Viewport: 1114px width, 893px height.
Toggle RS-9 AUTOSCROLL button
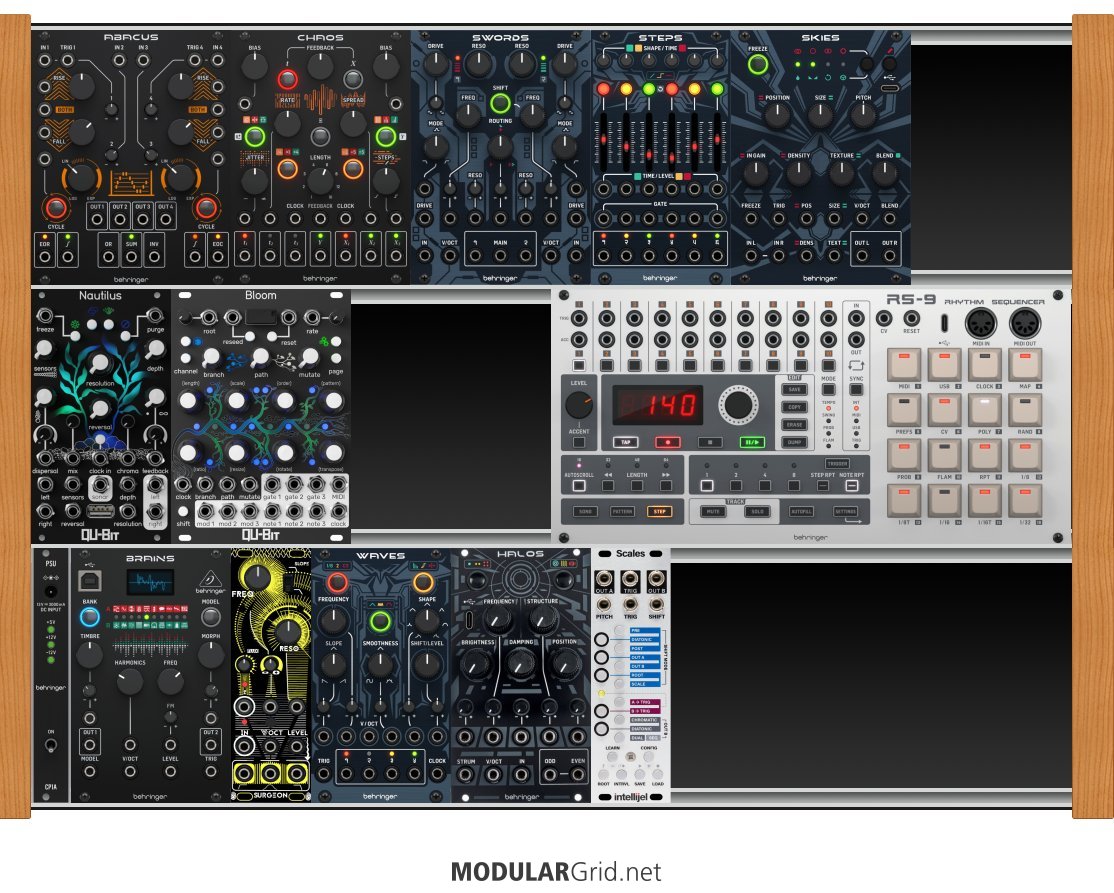pyautogui.click(x=579, y=486)
